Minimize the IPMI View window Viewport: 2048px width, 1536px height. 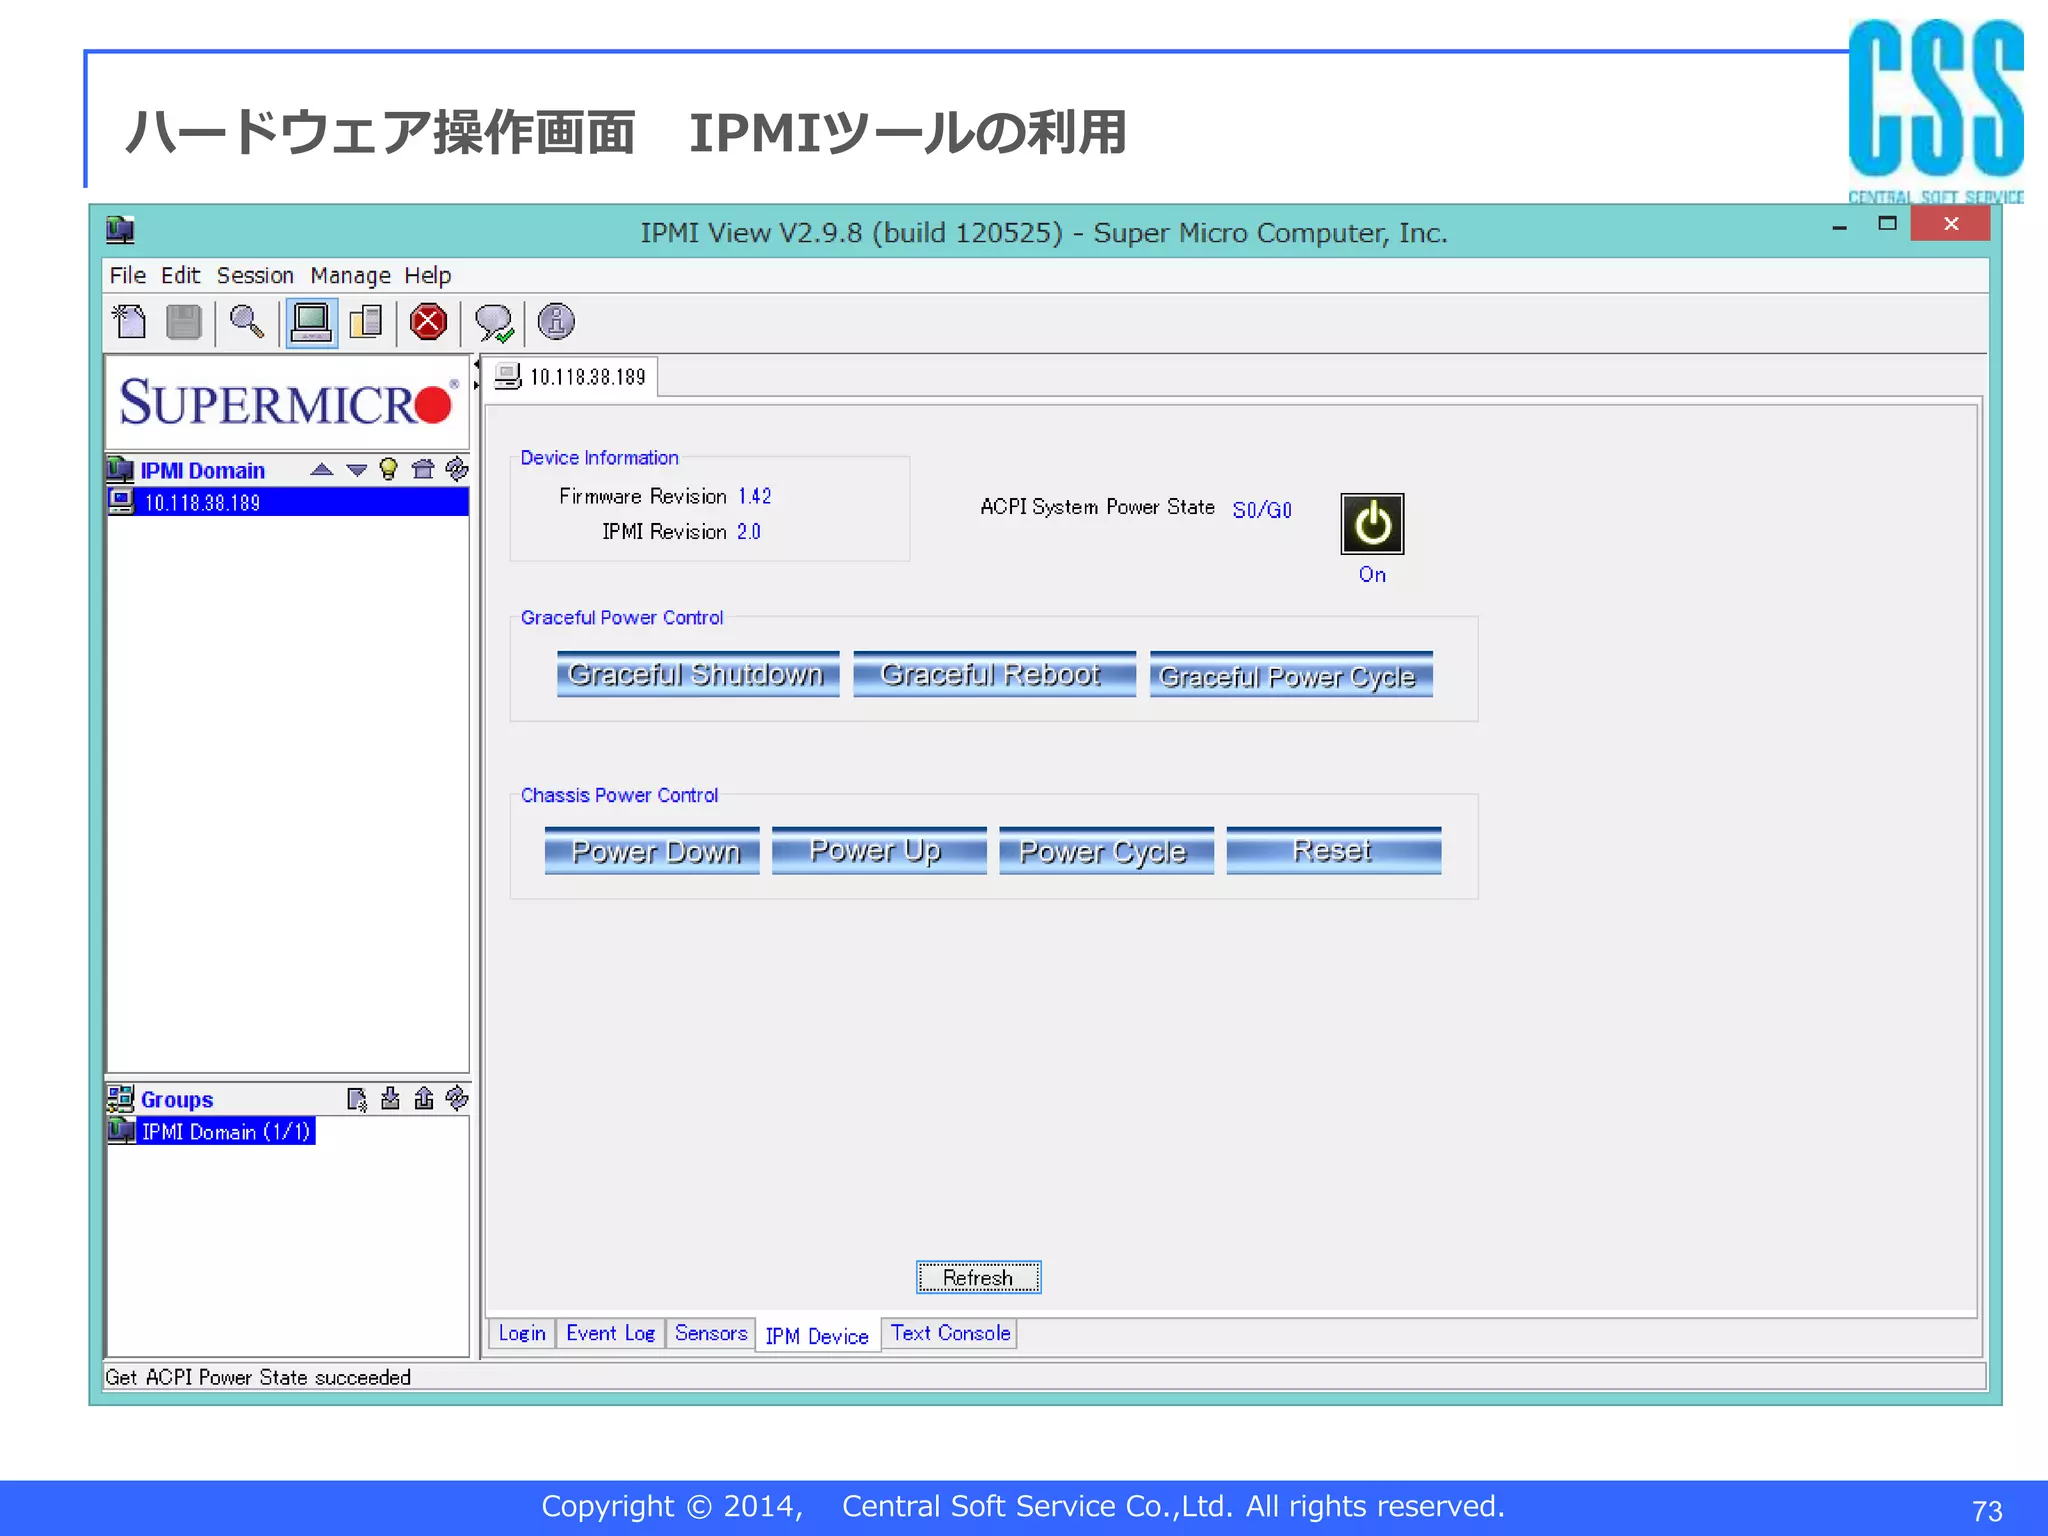[1839, 226]
